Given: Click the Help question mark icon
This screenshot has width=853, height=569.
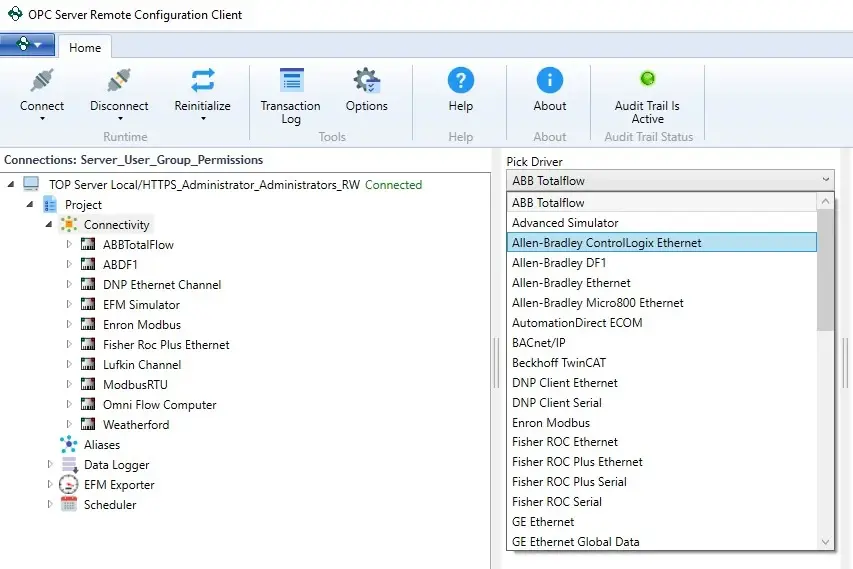Looking at the screenshot, I should click(x=460, y=81).
